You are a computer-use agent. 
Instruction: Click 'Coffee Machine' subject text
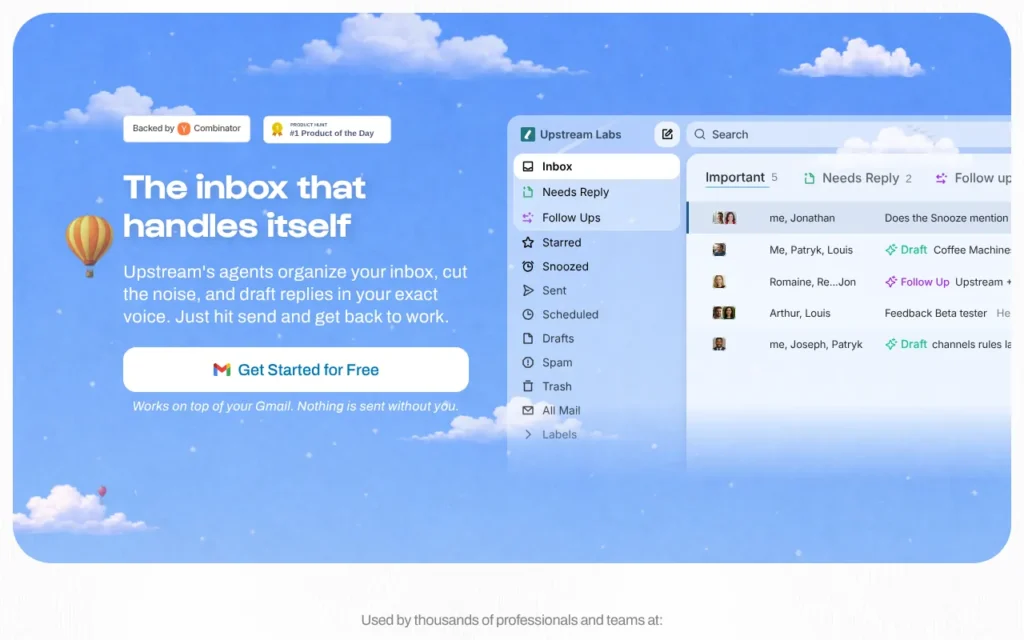click(972, 249)
